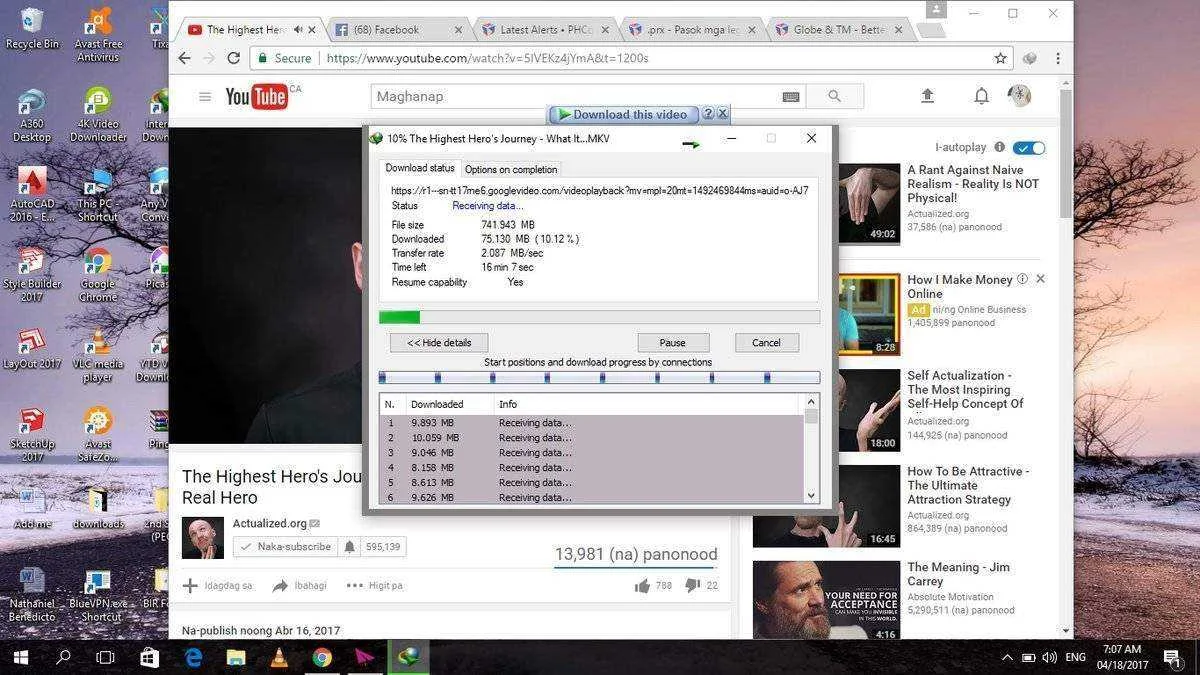1200x675 pixels.
Task: Click the Chrome reload button
Action: pos(233,58)
